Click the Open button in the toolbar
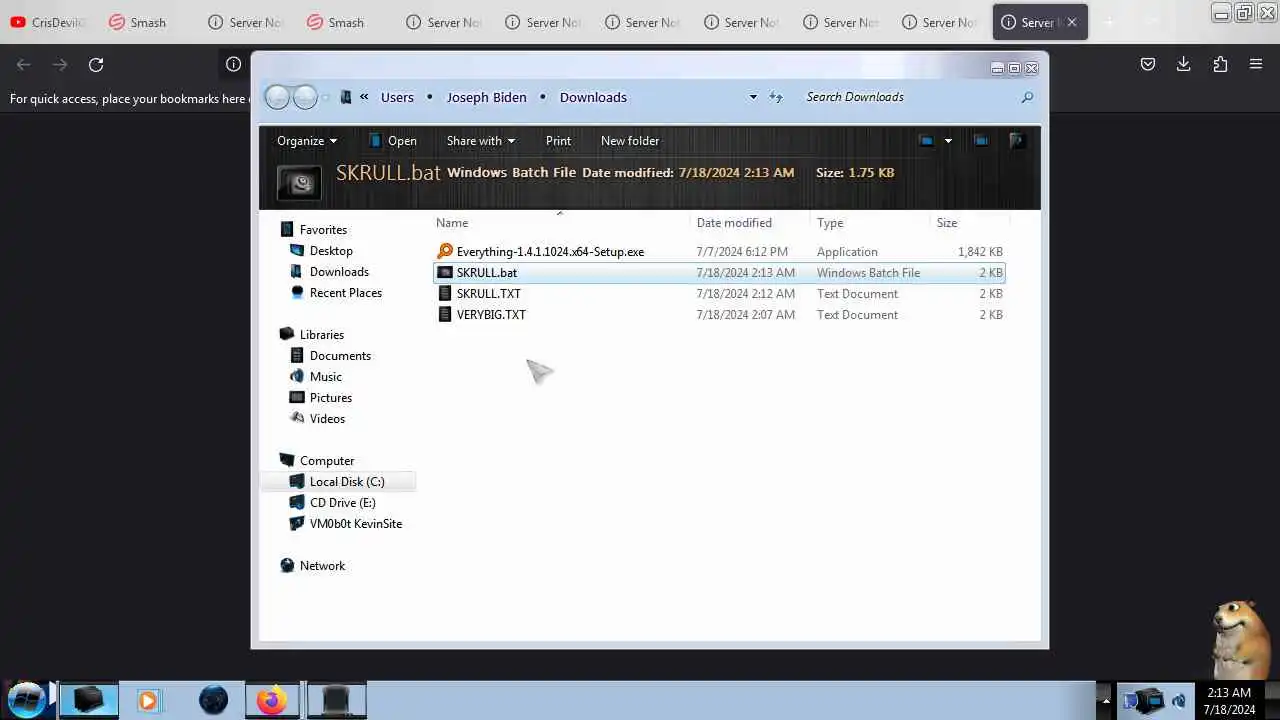Viewport: 1280px width, 720px height. (392, 141)
